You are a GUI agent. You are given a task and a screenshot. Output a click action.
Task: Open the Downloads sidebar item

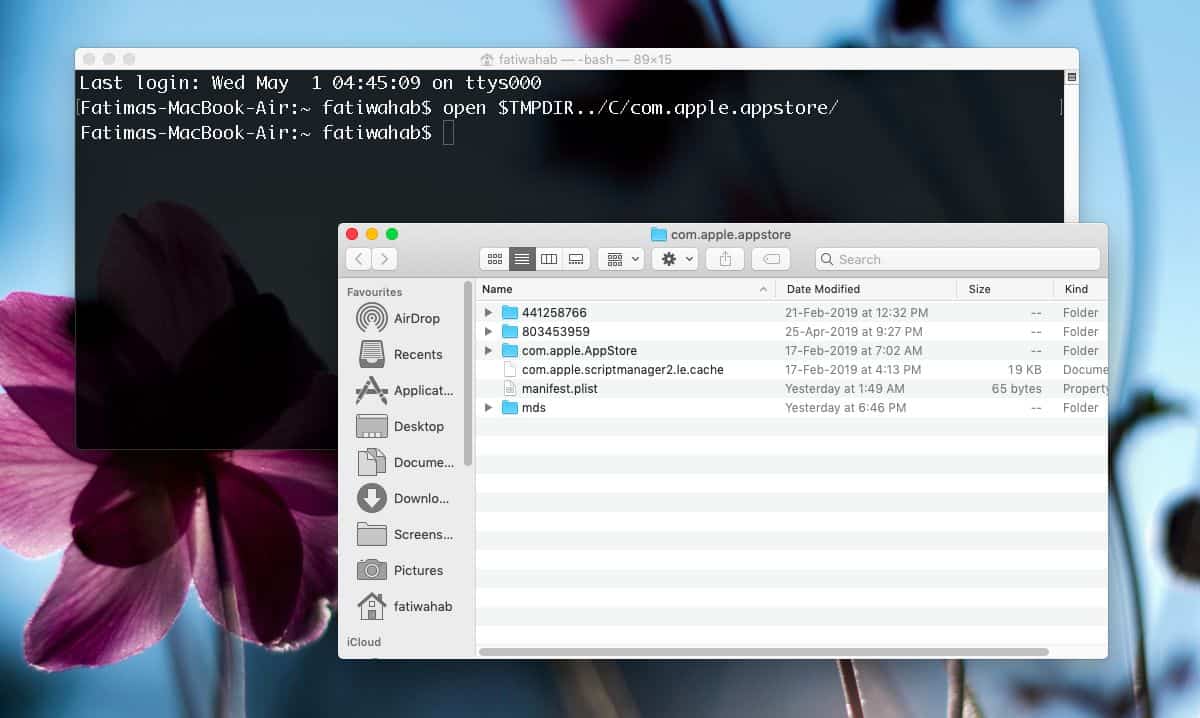(404, 498)
